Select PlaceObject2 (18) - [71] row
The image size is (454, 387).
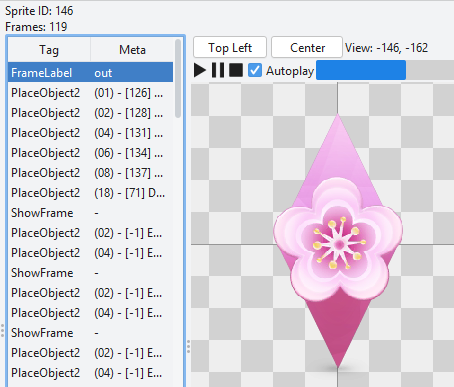tap(90, 193)
